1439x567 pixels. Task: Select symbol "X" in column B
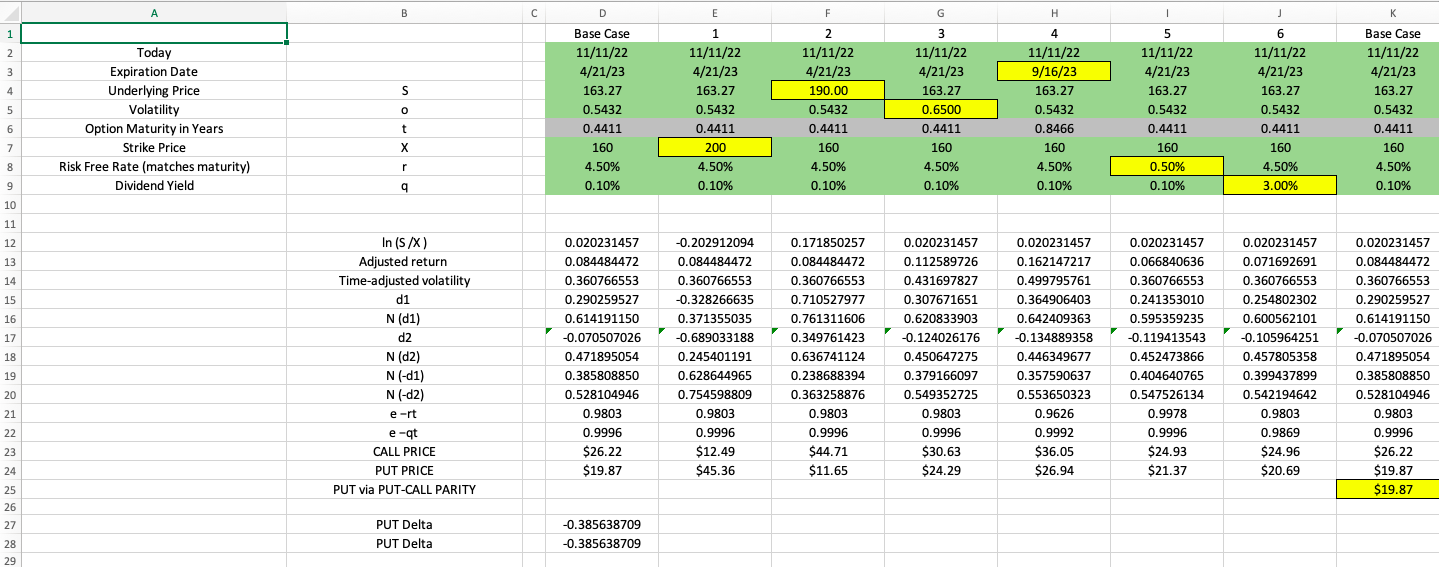(x=404, y=147)
